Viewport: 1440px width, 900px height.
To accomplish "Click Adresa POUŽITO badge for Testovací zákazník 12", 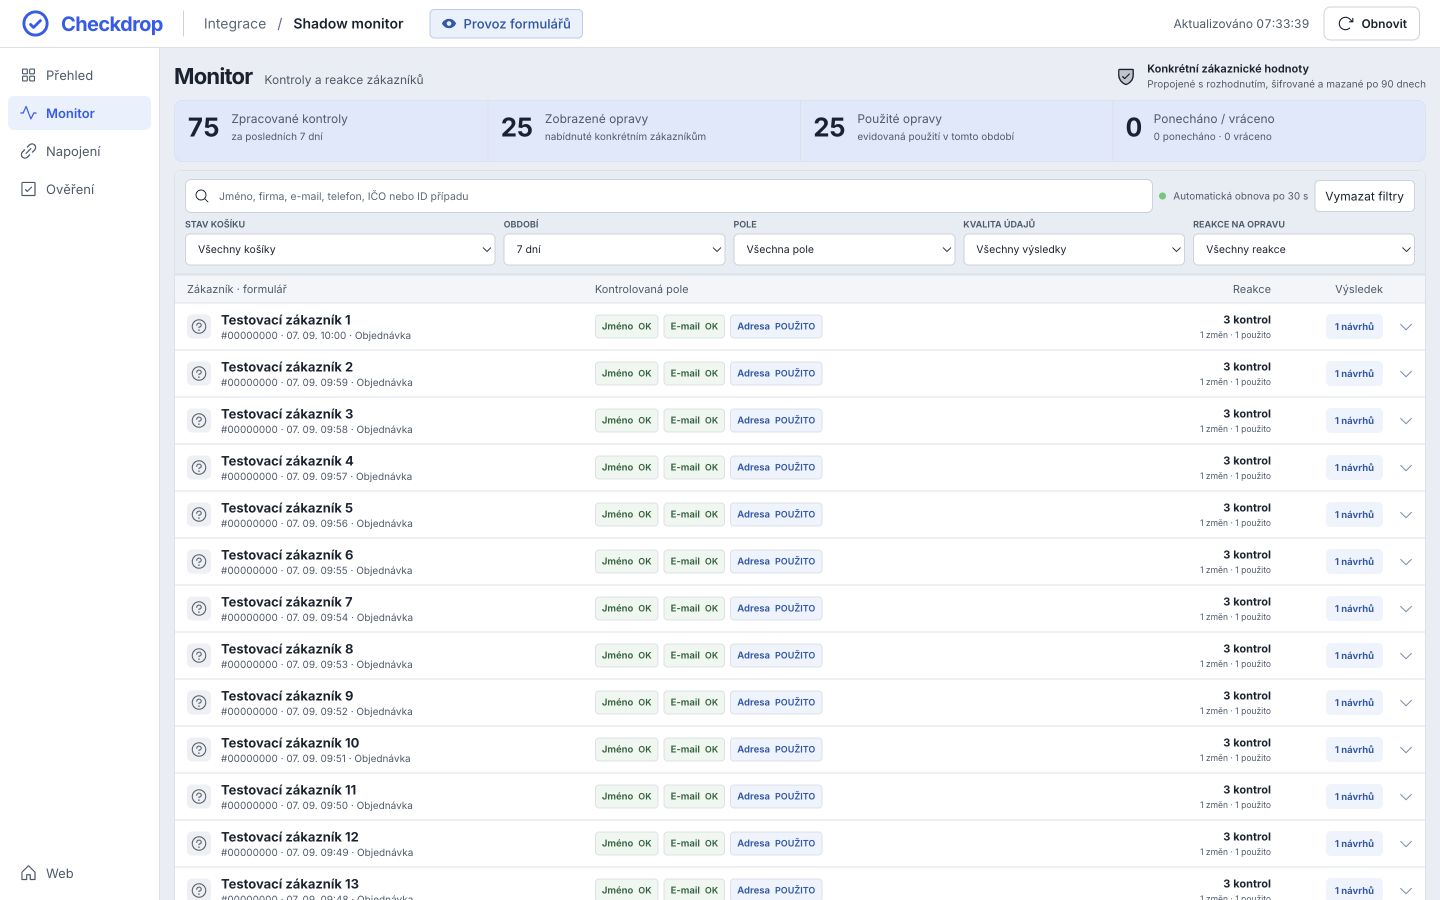I will coord(776,843).
